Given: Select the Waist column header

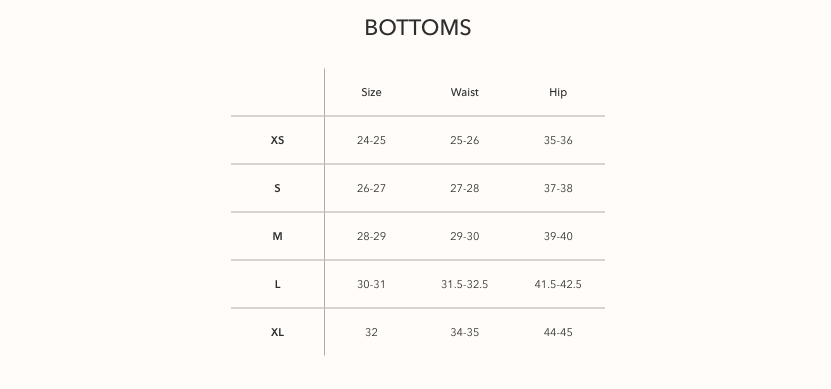Looking at the screenshot, I should 464,92.
